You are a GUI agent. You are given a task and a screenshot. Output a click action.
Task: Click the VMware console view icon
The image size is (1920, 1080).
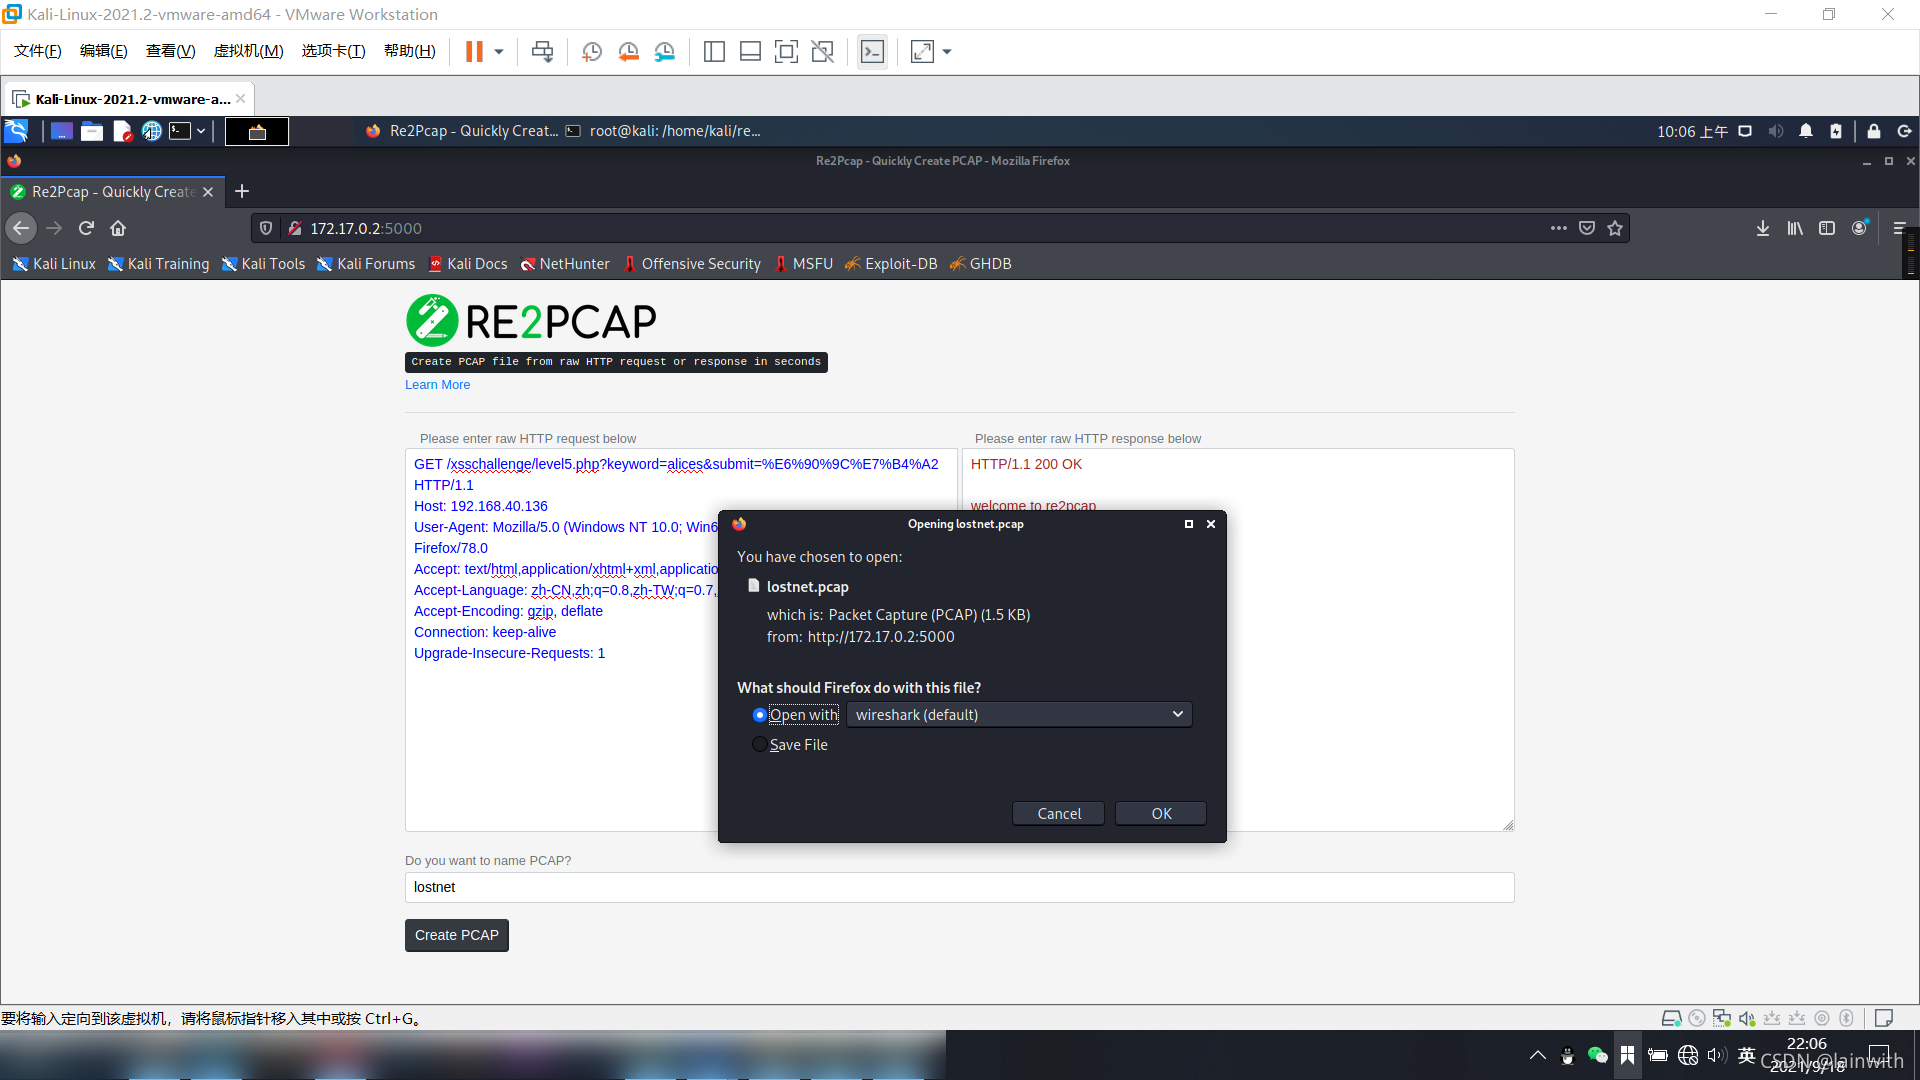[872, 51]
